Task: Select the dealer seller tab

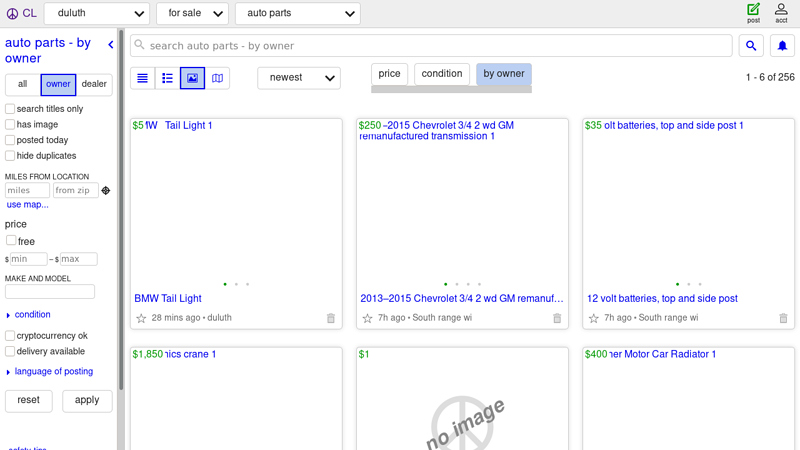Action: [94, 84]
